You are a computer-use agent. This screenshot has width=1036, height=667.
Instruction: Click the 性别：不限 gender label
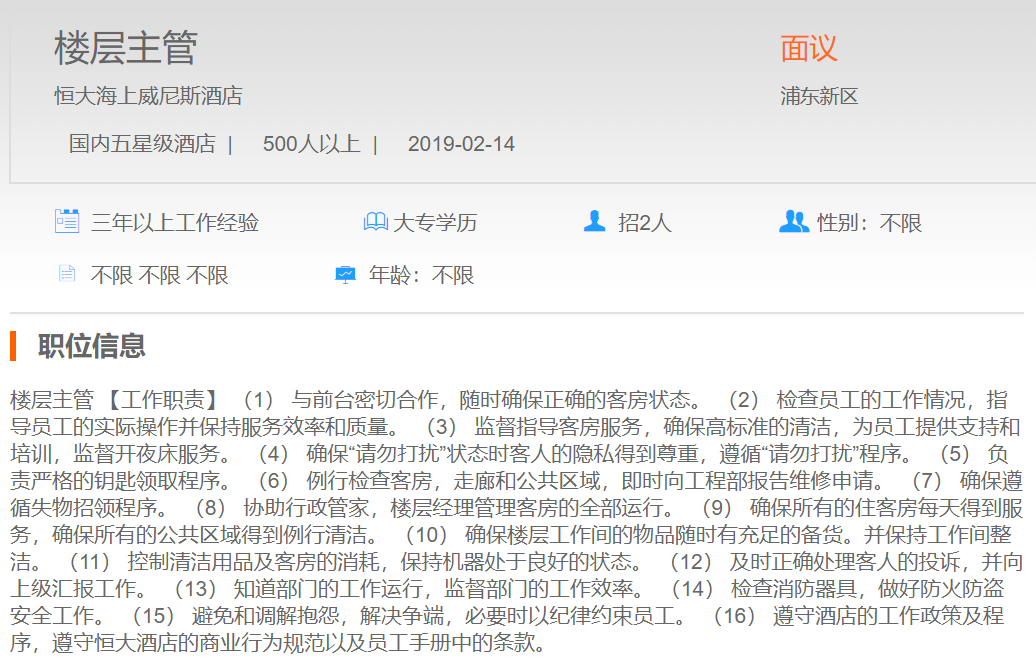click(x=869, y=222)
